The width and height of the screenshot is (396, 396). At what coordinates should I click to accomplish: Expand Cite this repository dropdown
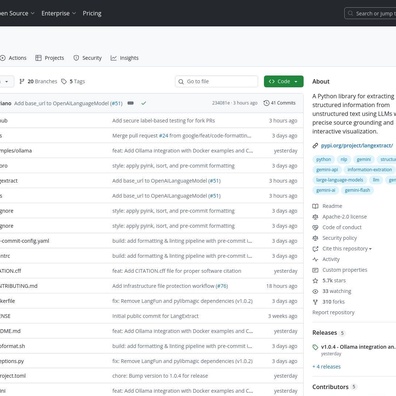pyautogui.click(x=347, y=249)
